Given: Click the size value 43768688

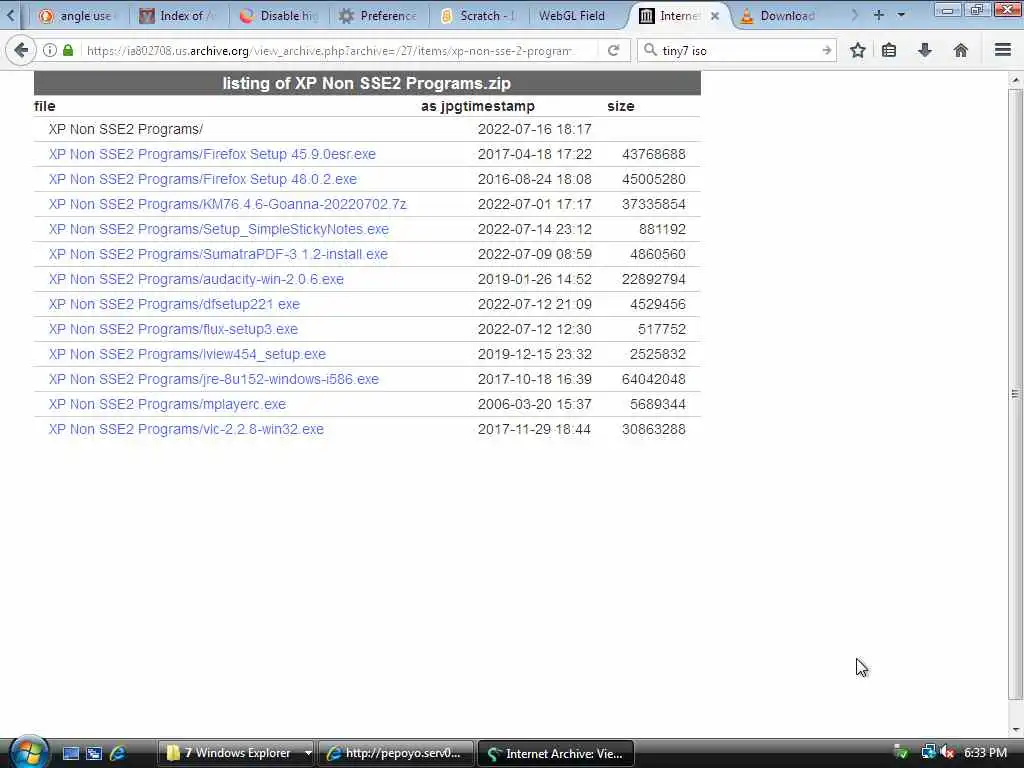Looking at the screenshot, I should (x=654, y=154).
